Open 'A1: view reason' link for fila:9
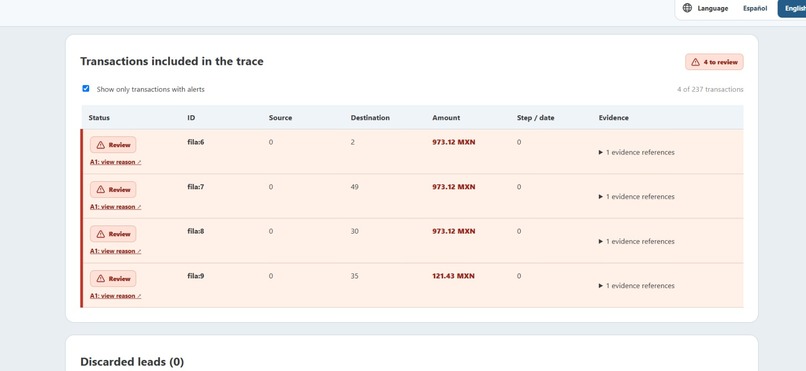 coord(116,295)
